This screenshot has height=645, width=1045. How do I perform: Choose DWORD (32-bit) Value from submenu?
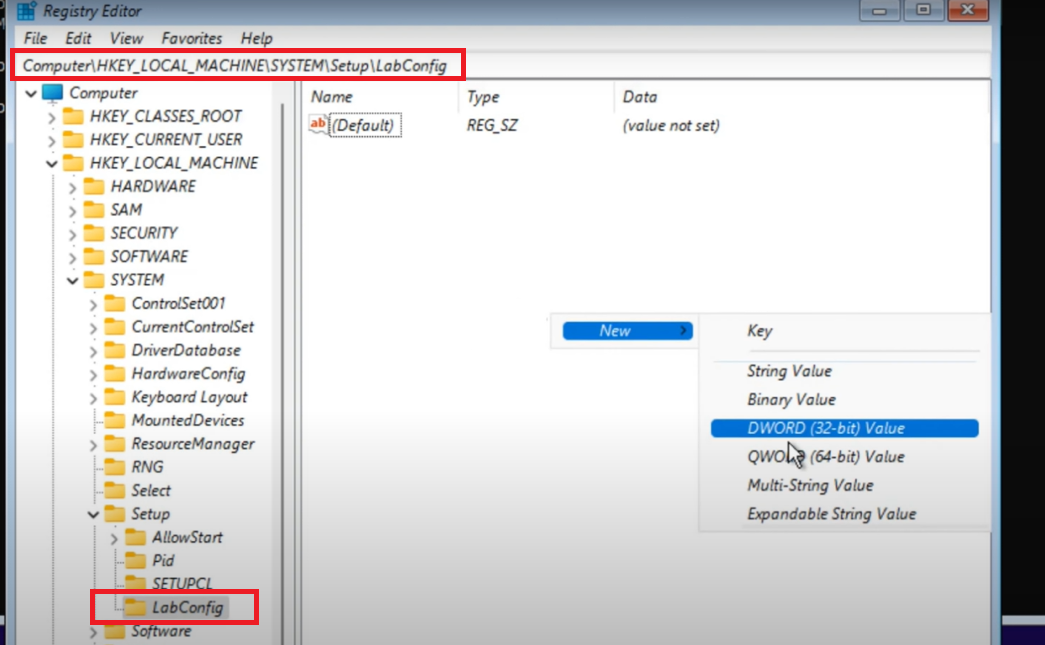[x=844, y=428]
